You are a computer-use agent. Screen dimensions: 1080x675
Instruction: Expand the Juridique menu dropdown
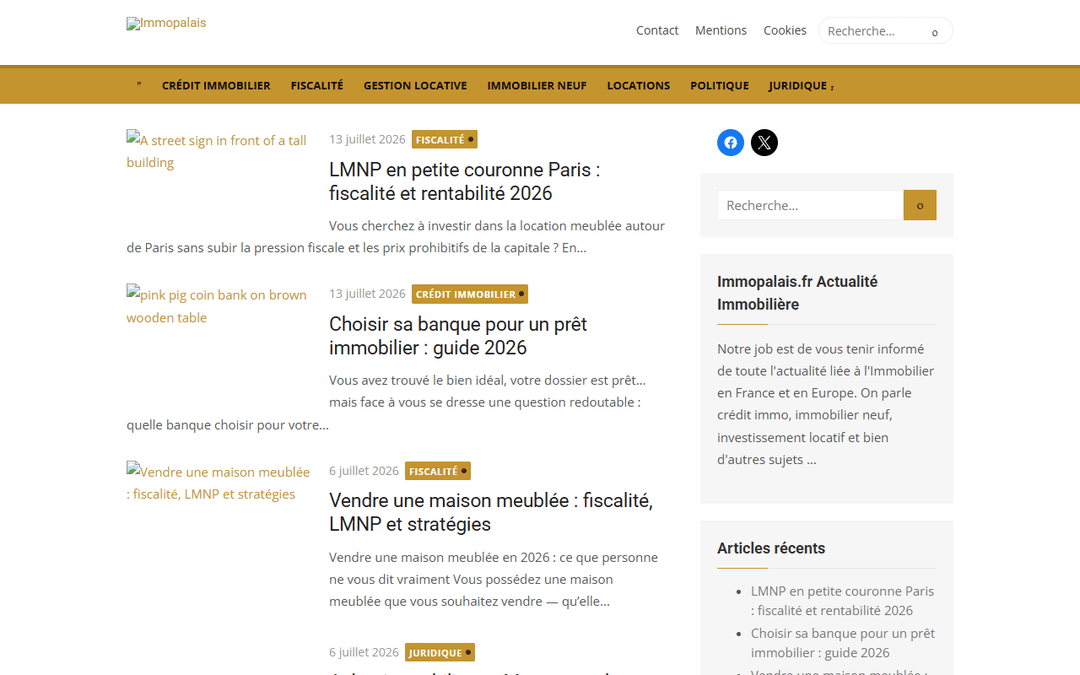[x=801, y=85]
